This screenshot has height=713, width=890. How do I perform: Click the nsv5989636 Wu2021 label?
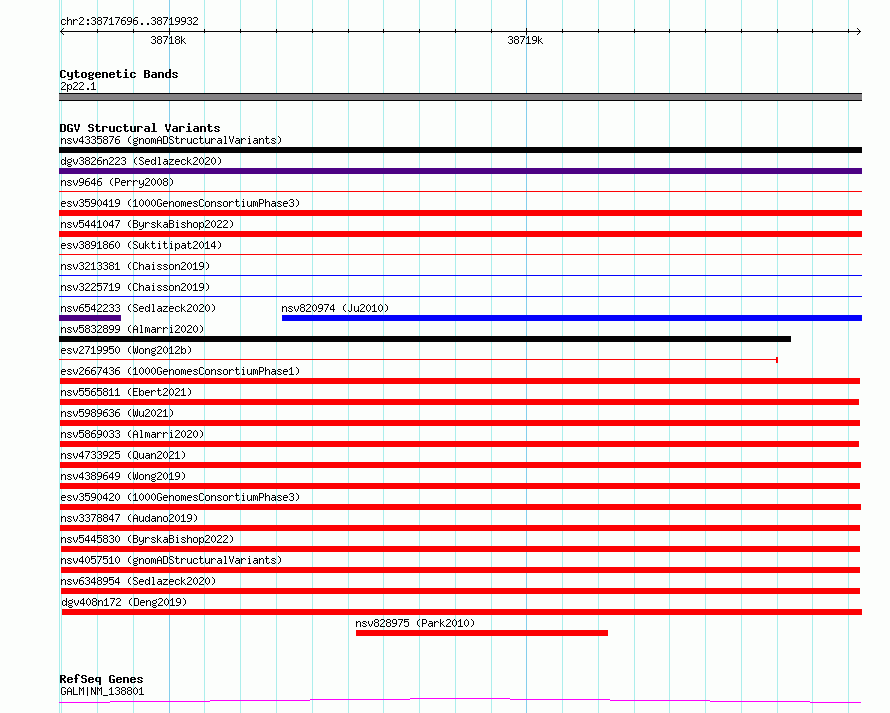pos(117,413)
